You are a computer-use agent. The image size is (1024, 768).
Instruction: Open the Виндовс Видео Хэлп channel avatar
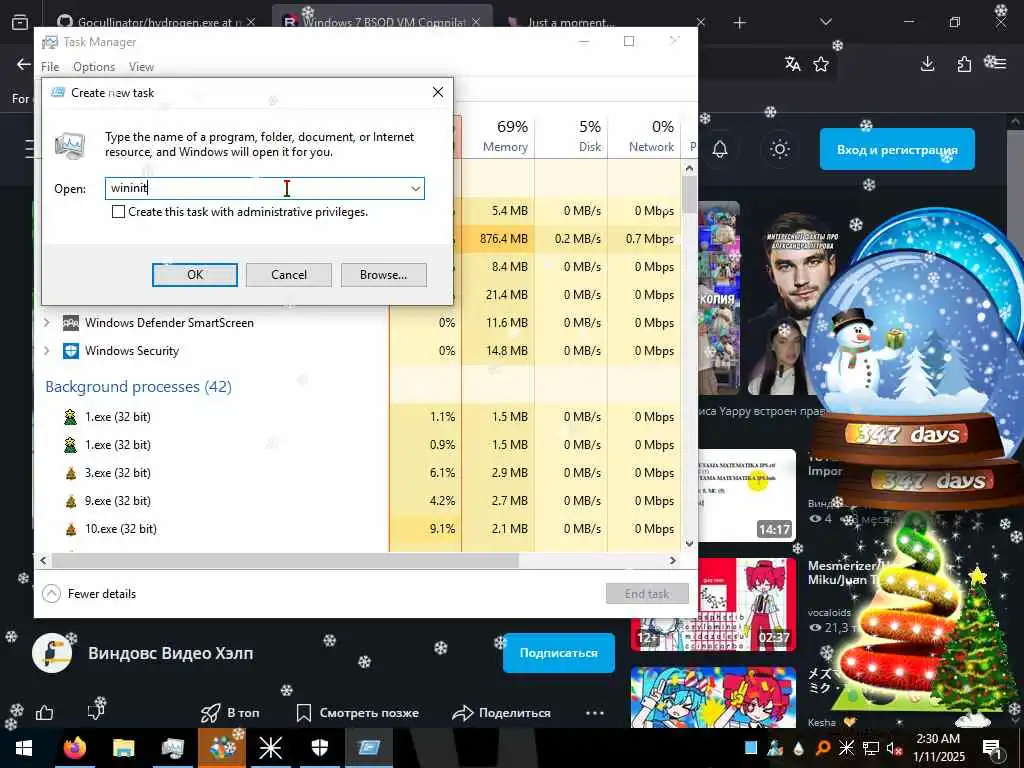click(52, 653)
